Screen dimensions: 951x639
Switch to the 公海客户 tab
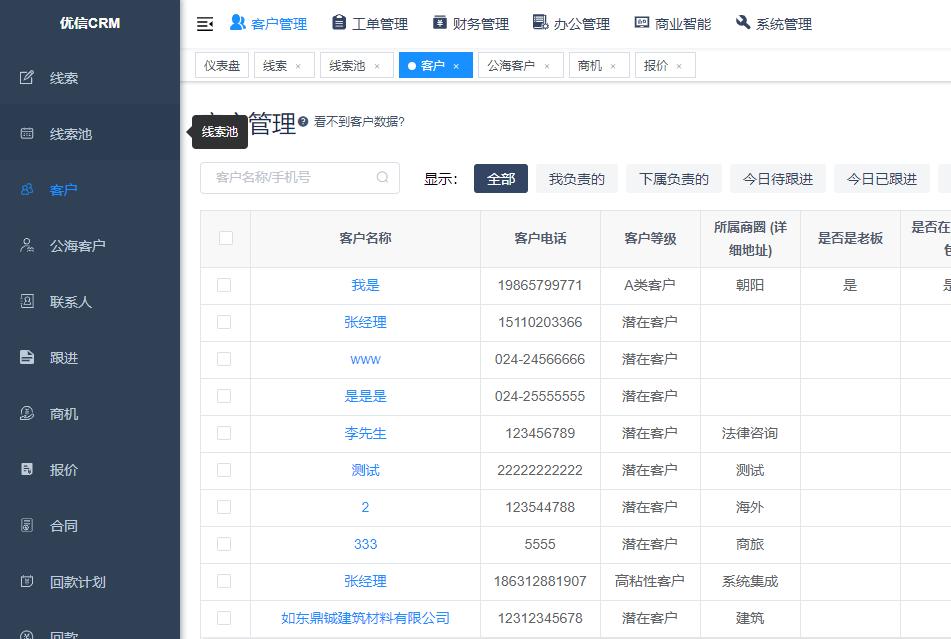pyautogui.click(x=512, y=64)
